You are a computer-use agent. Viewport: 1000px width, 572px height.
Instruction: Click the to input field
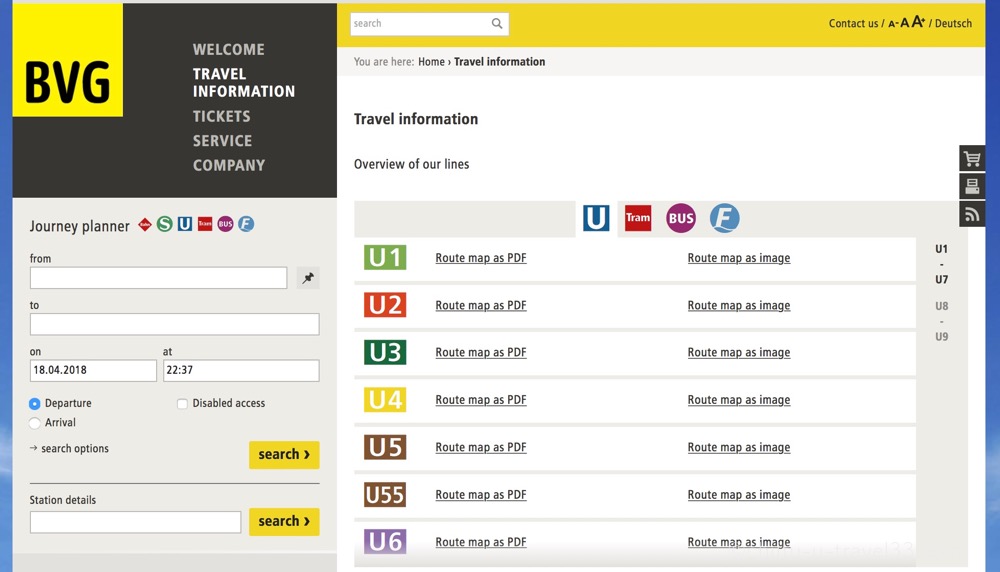(x=174, y=324)
